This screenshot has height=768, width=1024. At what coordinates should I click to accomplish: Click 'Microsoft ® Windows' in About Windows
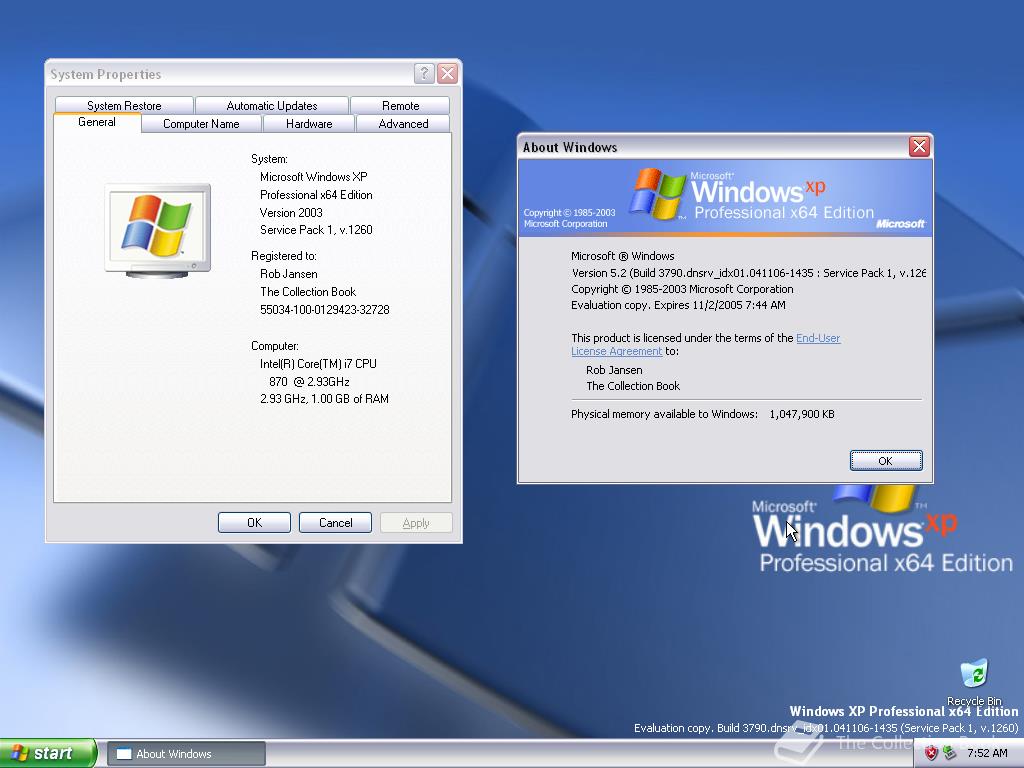pyautogui.click(x=622, y=256)
